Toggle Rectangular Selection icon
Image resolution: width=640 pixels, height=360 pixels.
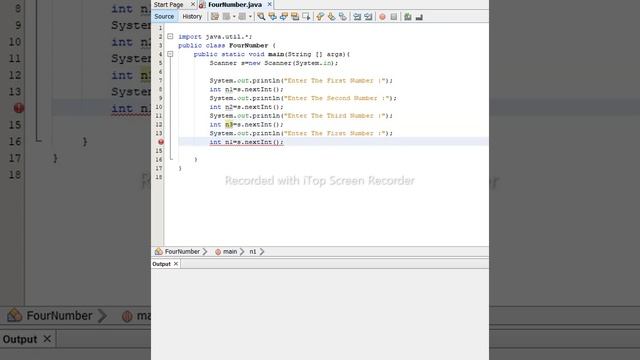point(306,17)
